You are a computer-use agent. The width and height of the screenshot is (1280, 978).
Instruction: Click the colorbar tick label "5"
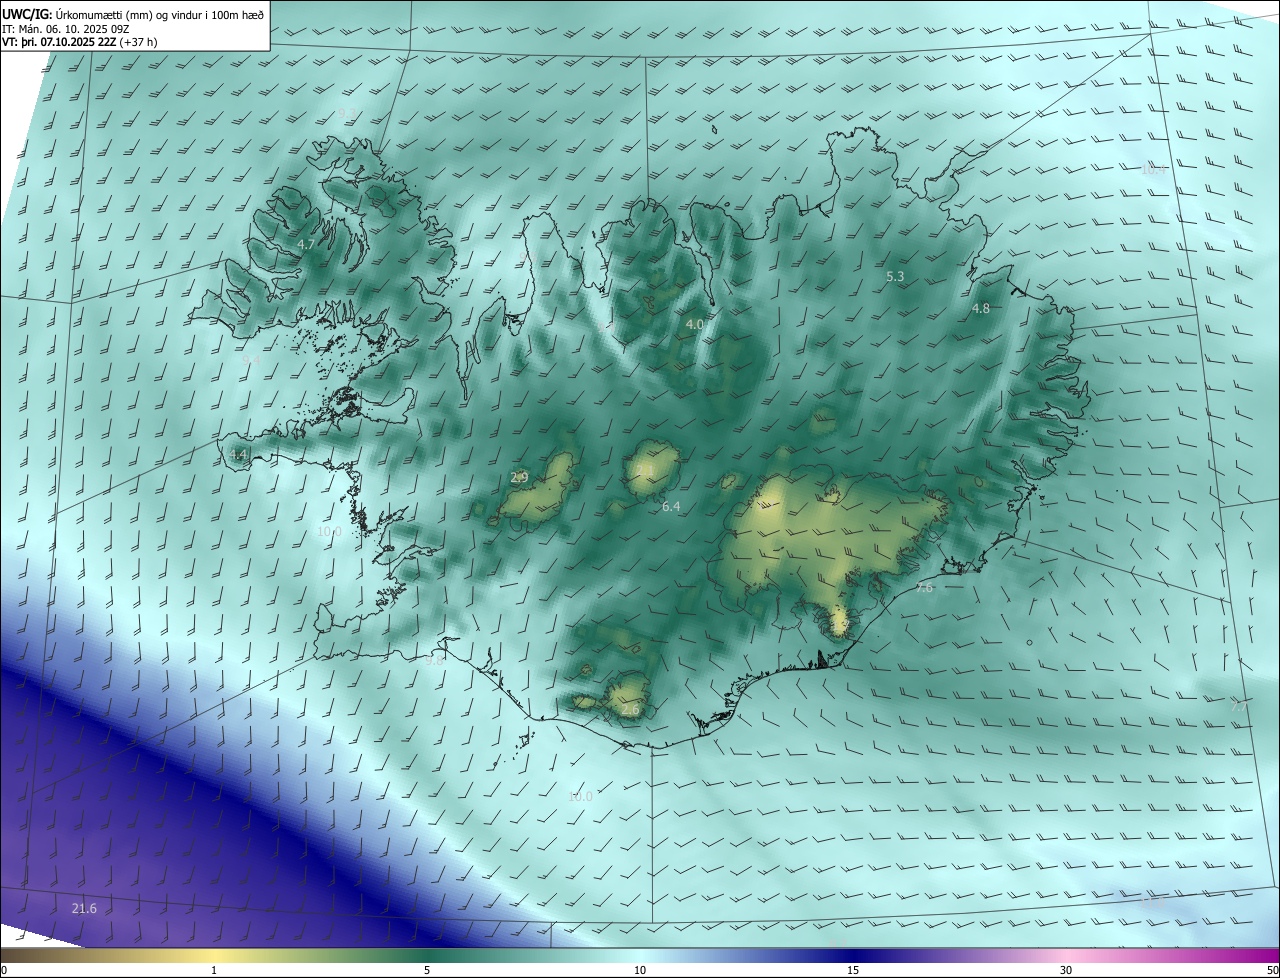coord(427,970)
